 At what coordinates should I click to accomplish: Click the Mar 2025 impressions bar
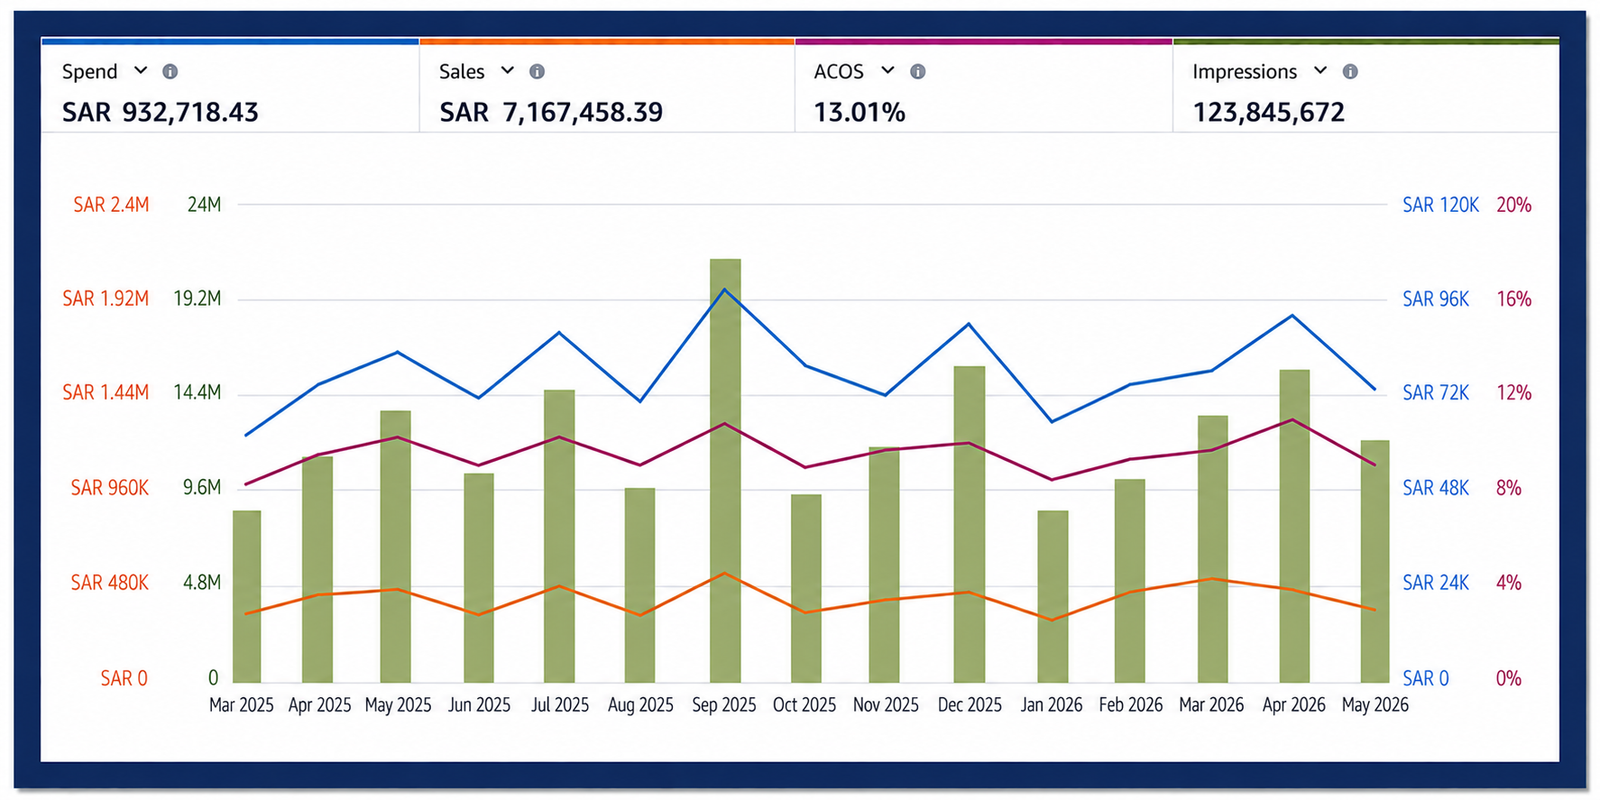pos(247,596)
